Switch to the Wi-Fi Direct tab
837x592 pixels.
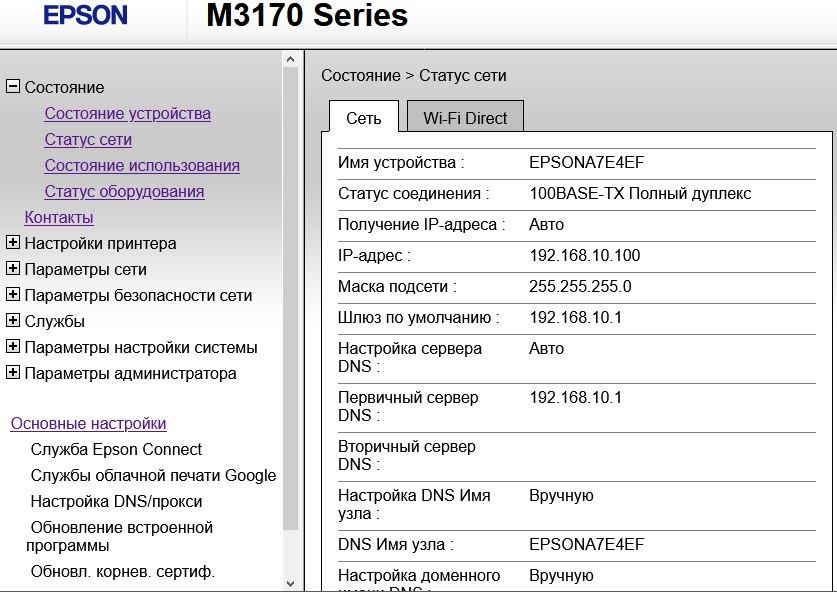point(465,118)
